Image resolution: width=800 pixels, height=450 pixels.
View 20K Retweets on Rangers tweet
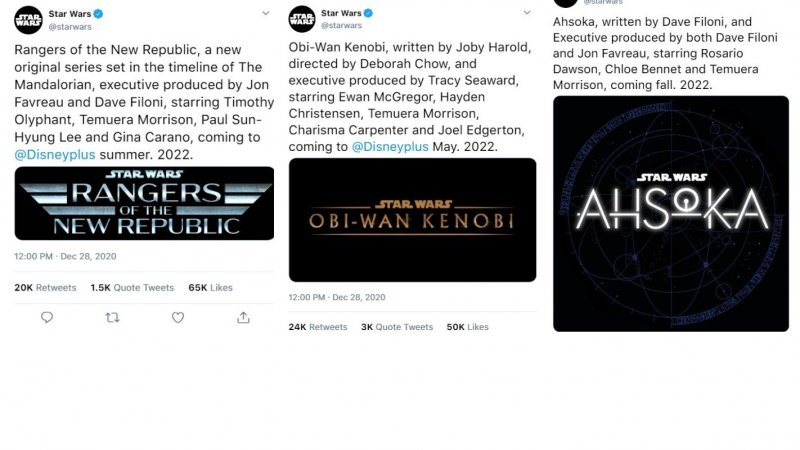pos(45,288)
